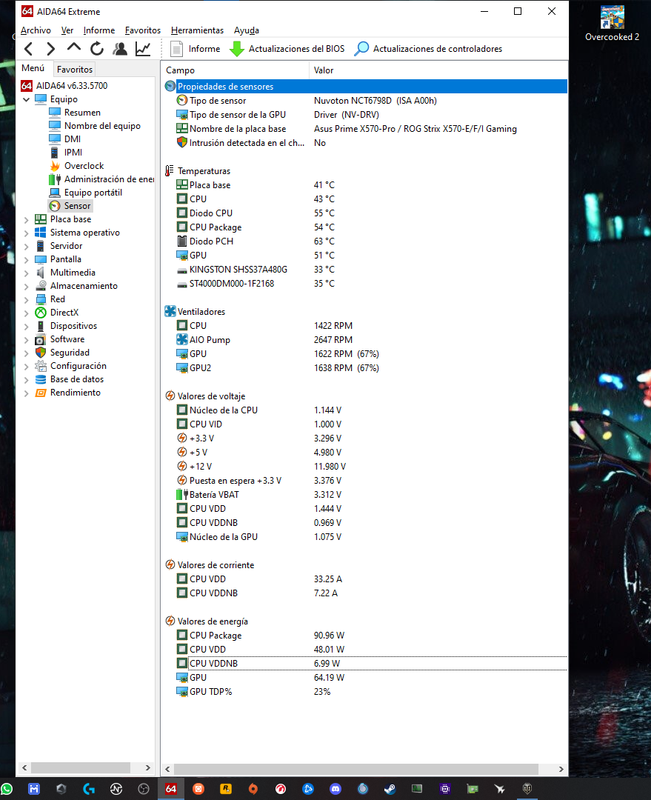Collapse the Equipo tree node

click(26, 99)
